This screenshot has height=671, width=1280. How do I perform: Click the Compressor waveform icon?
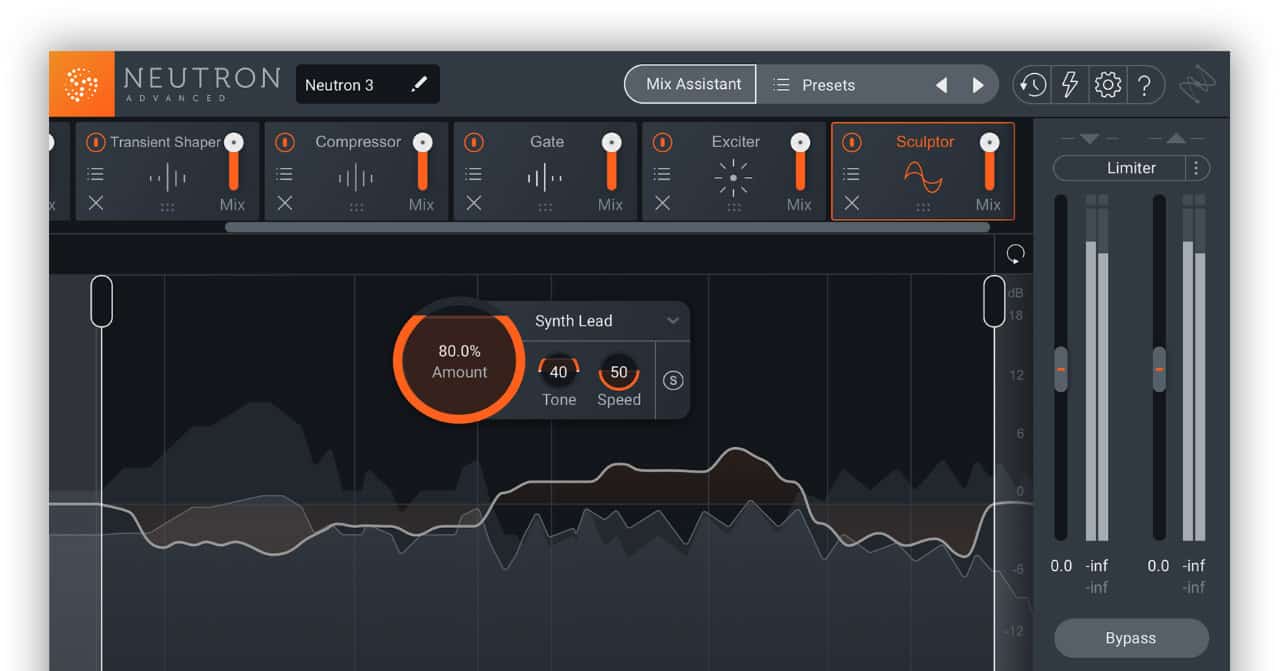356,179
